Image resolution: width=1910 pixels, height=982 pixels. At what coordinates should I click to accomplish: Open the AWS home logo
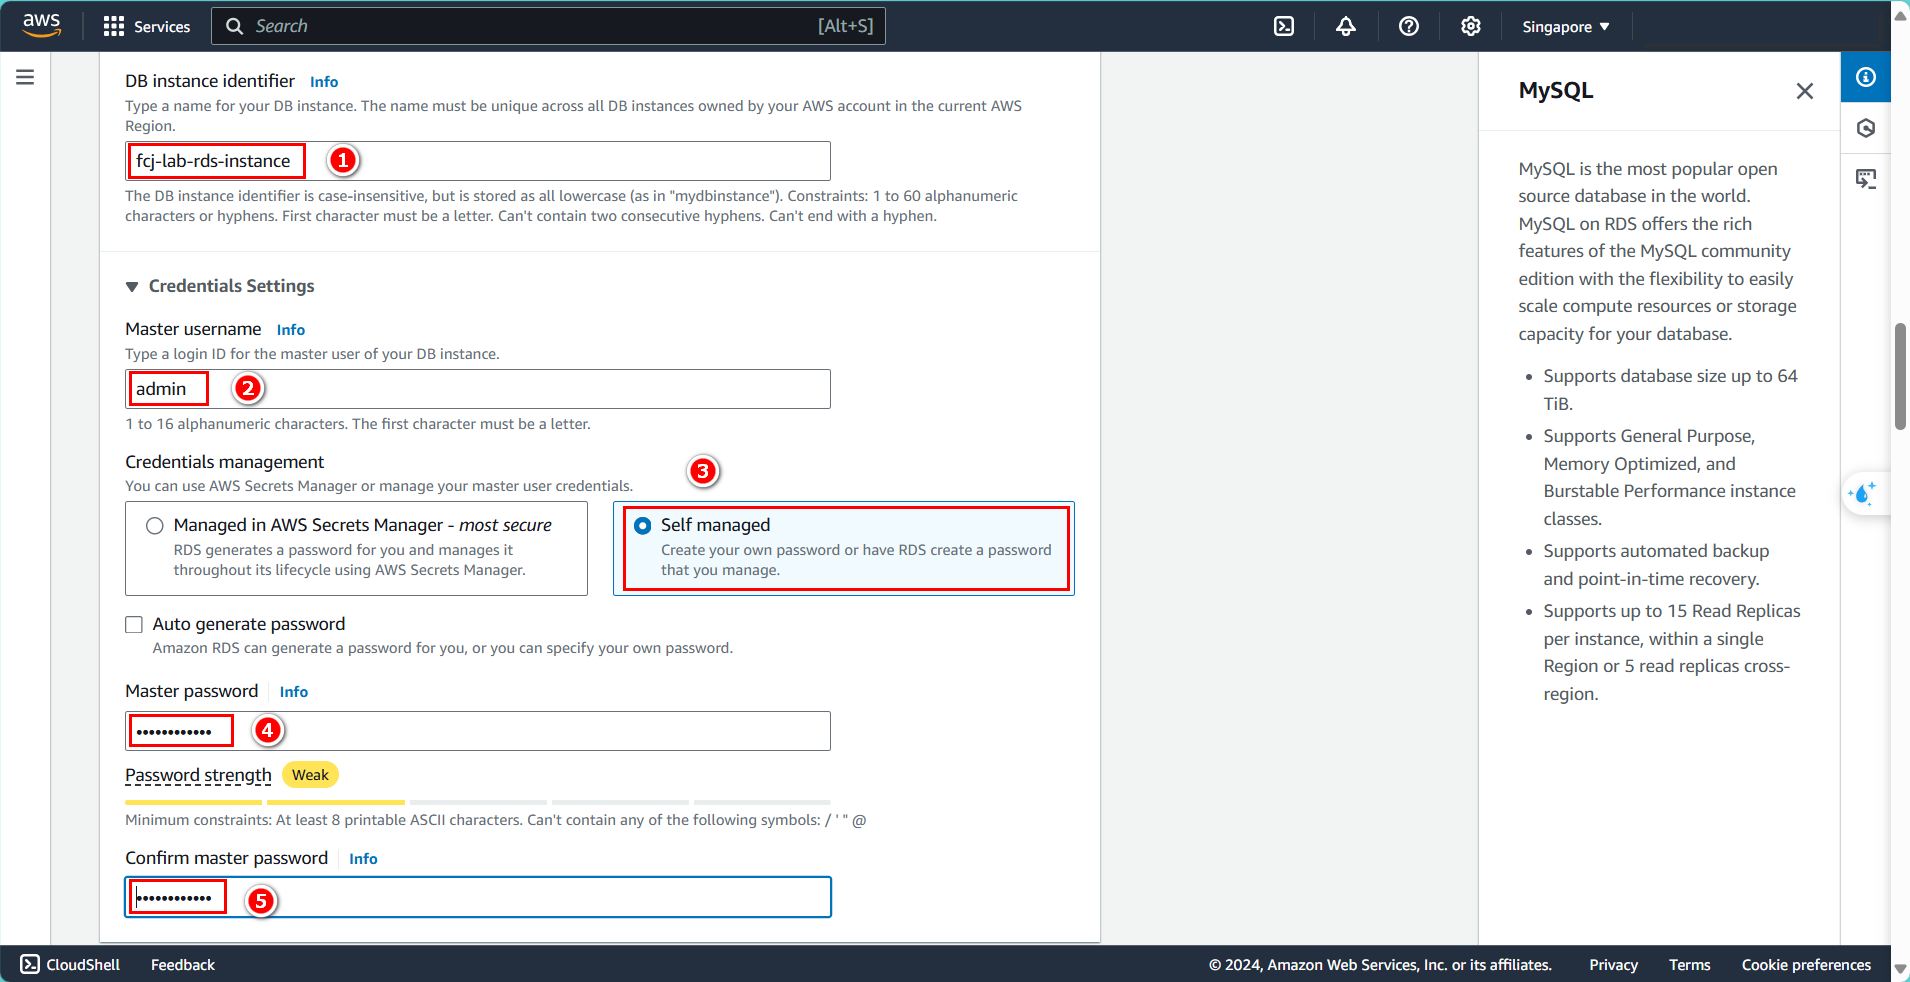pos(41,25)
